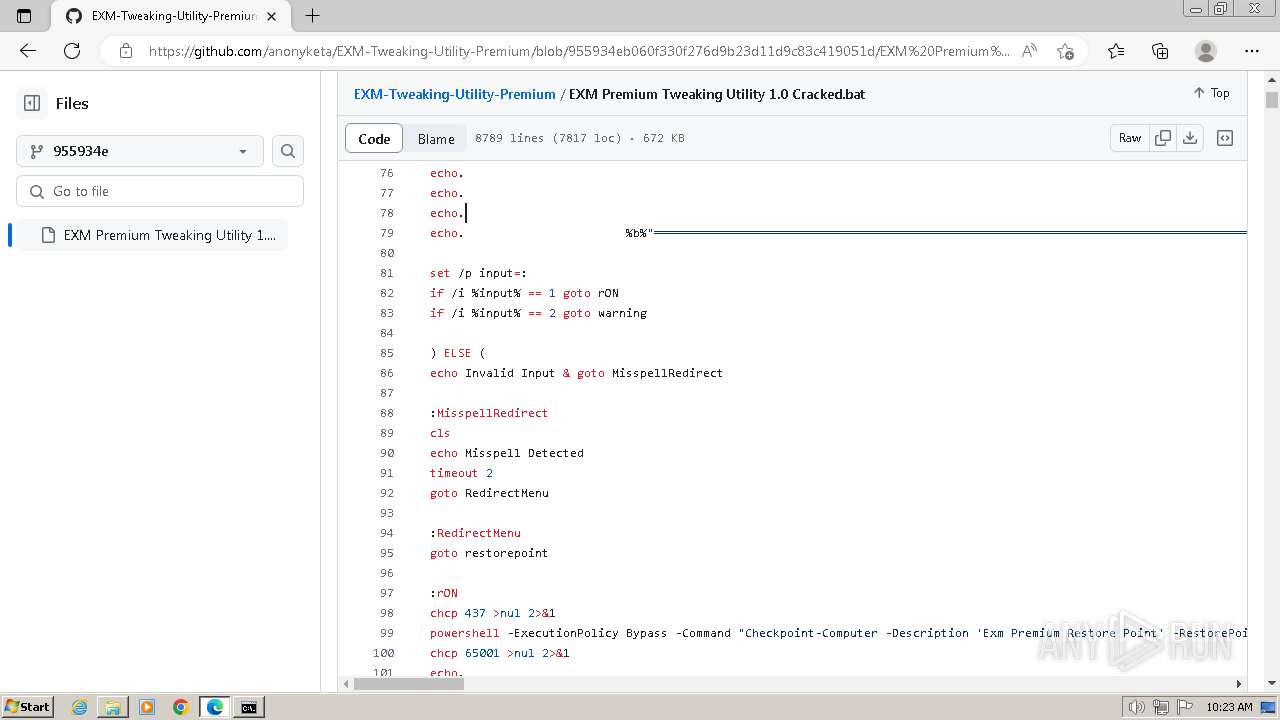The image size is (1280, 720).
Task: Jump to Top of the file
Action: [x=1211, y=93]
